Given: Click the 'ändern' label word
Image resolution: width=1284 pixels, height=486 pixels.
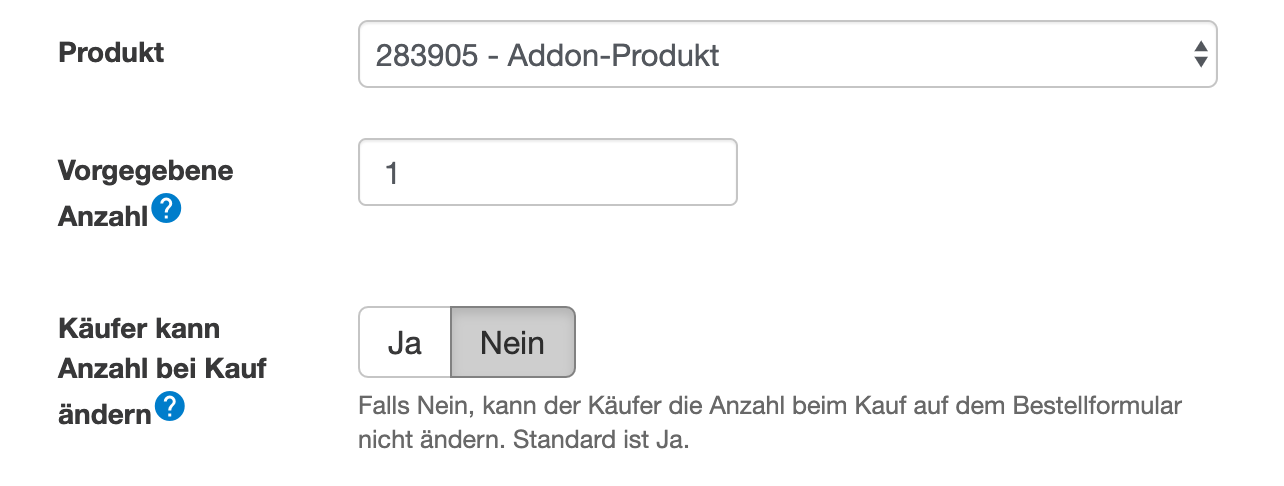Looking at the screenshot, I should [x=104, y=413].
